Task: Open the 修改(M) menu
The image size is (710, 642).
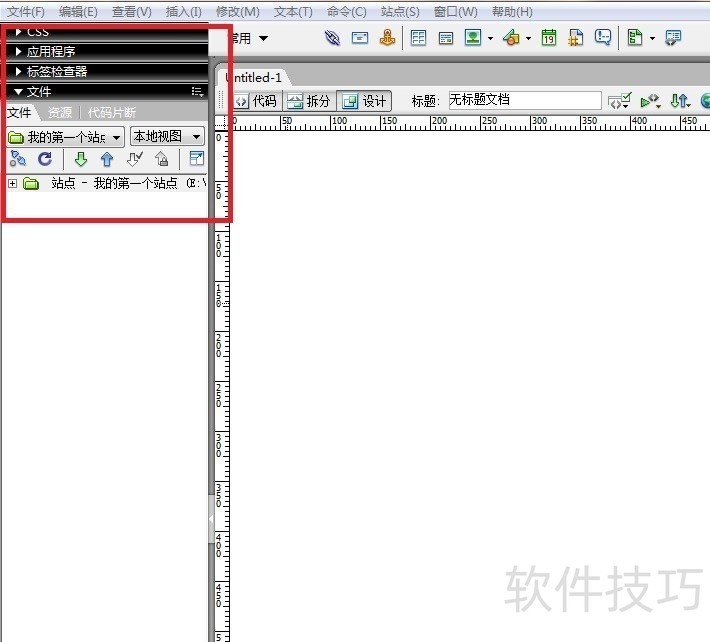Action: point(238,11)
